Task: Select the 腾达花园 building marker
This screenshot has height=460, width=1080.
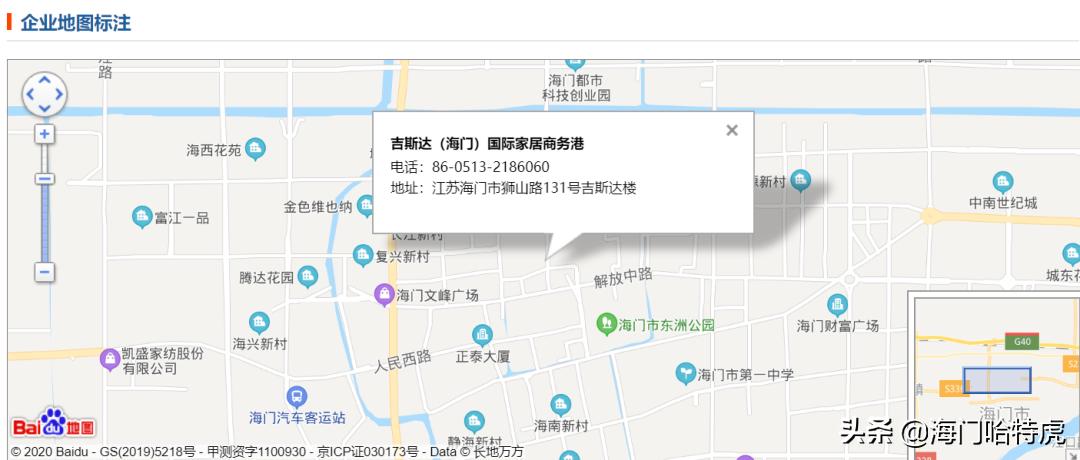Action: (308, 277)
